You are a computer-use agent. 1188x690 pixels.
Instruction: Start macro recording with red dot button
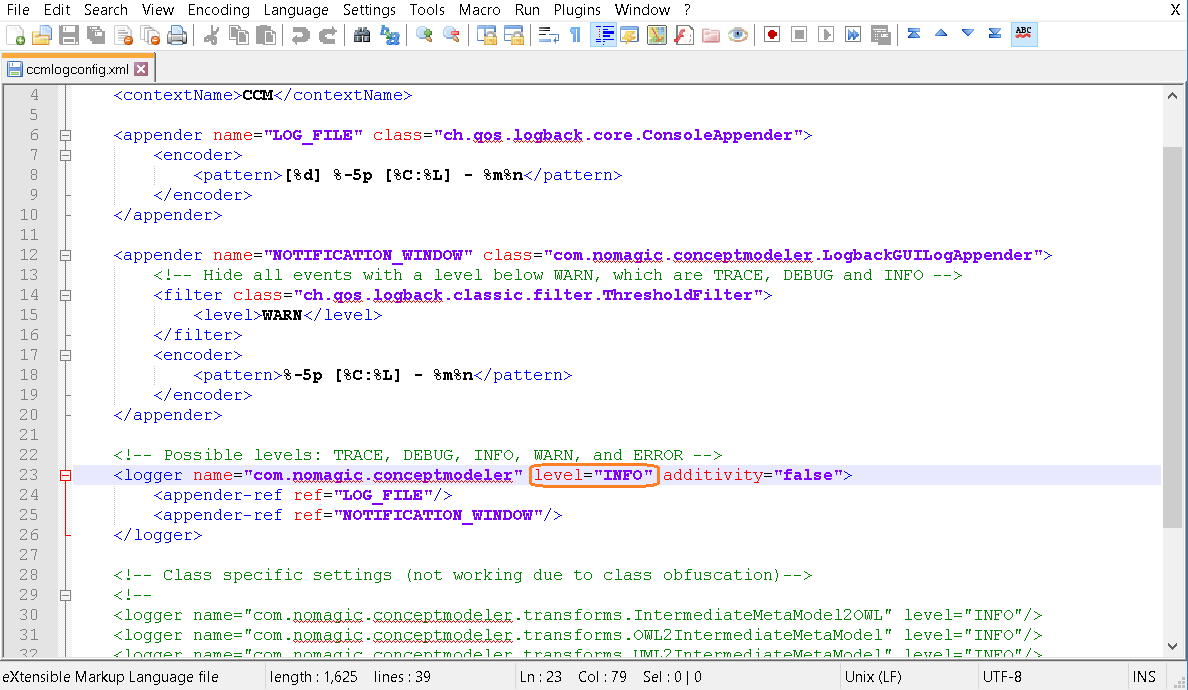[x=772, y=35]
